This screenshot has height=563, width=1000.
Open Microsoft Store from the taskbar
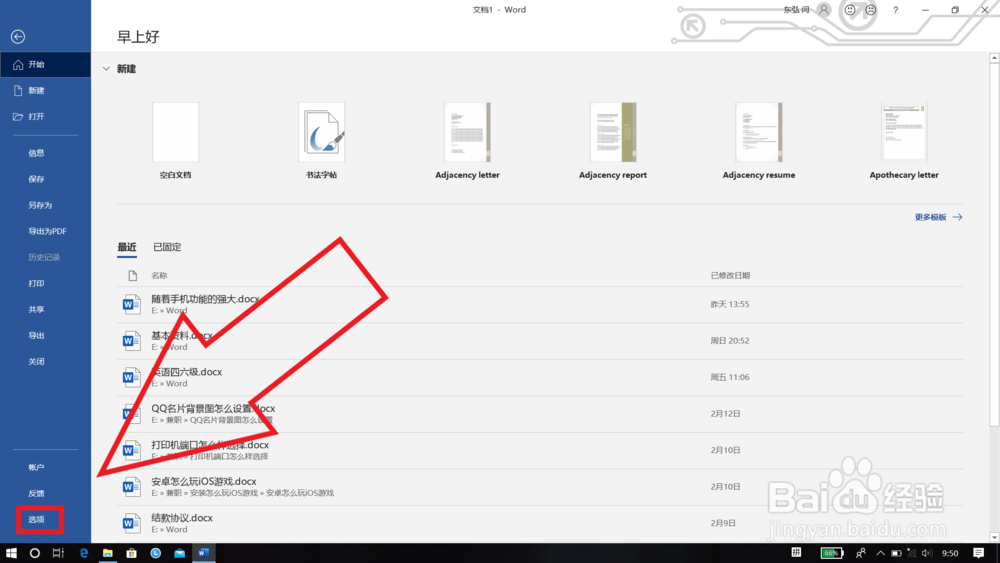coord(131,553)
